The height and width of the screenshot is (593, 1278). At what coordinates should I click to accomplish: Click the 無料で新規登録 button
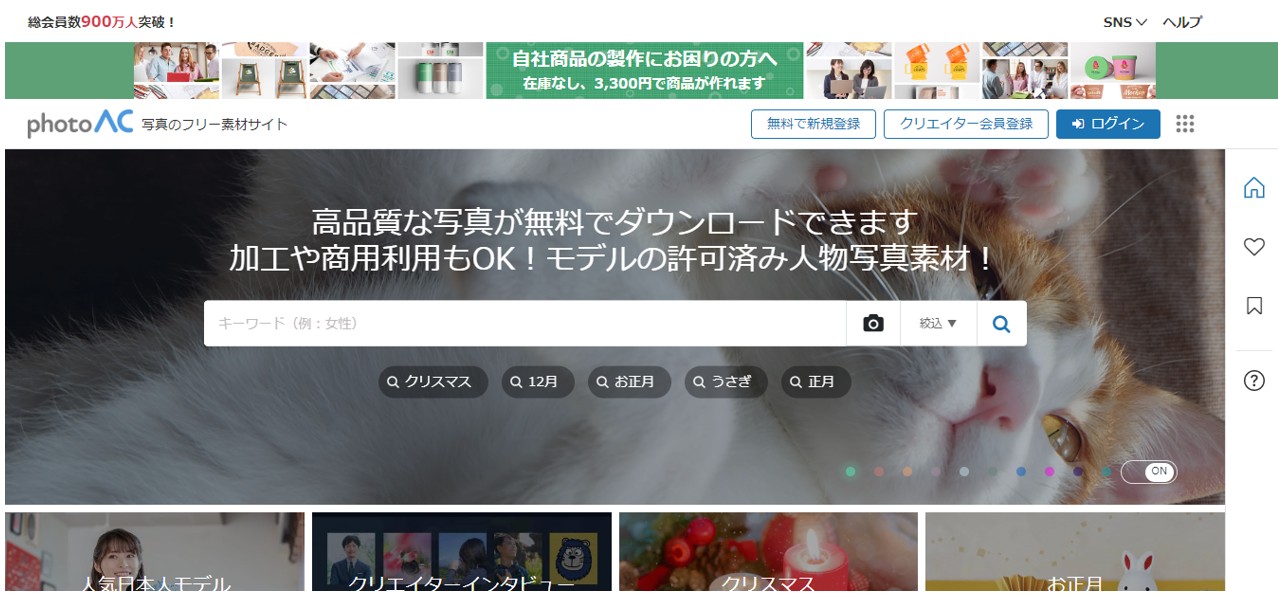click(x=815, y=124)
